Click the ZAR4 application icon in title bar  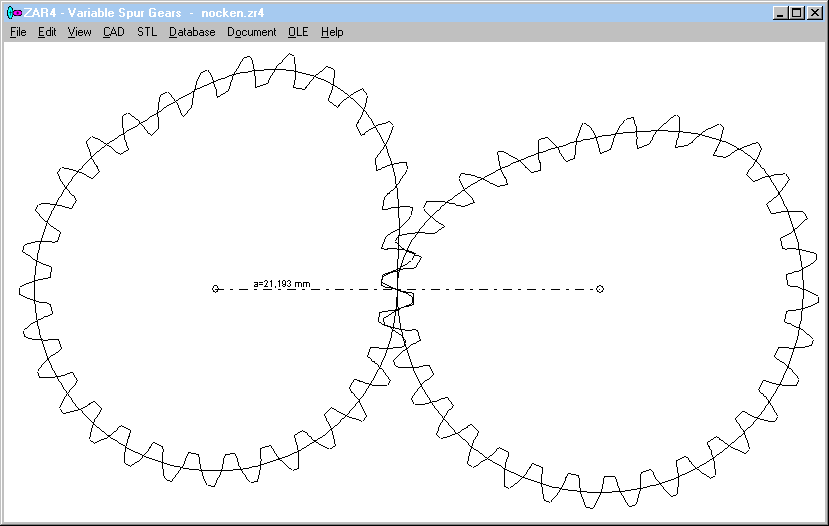13,13
